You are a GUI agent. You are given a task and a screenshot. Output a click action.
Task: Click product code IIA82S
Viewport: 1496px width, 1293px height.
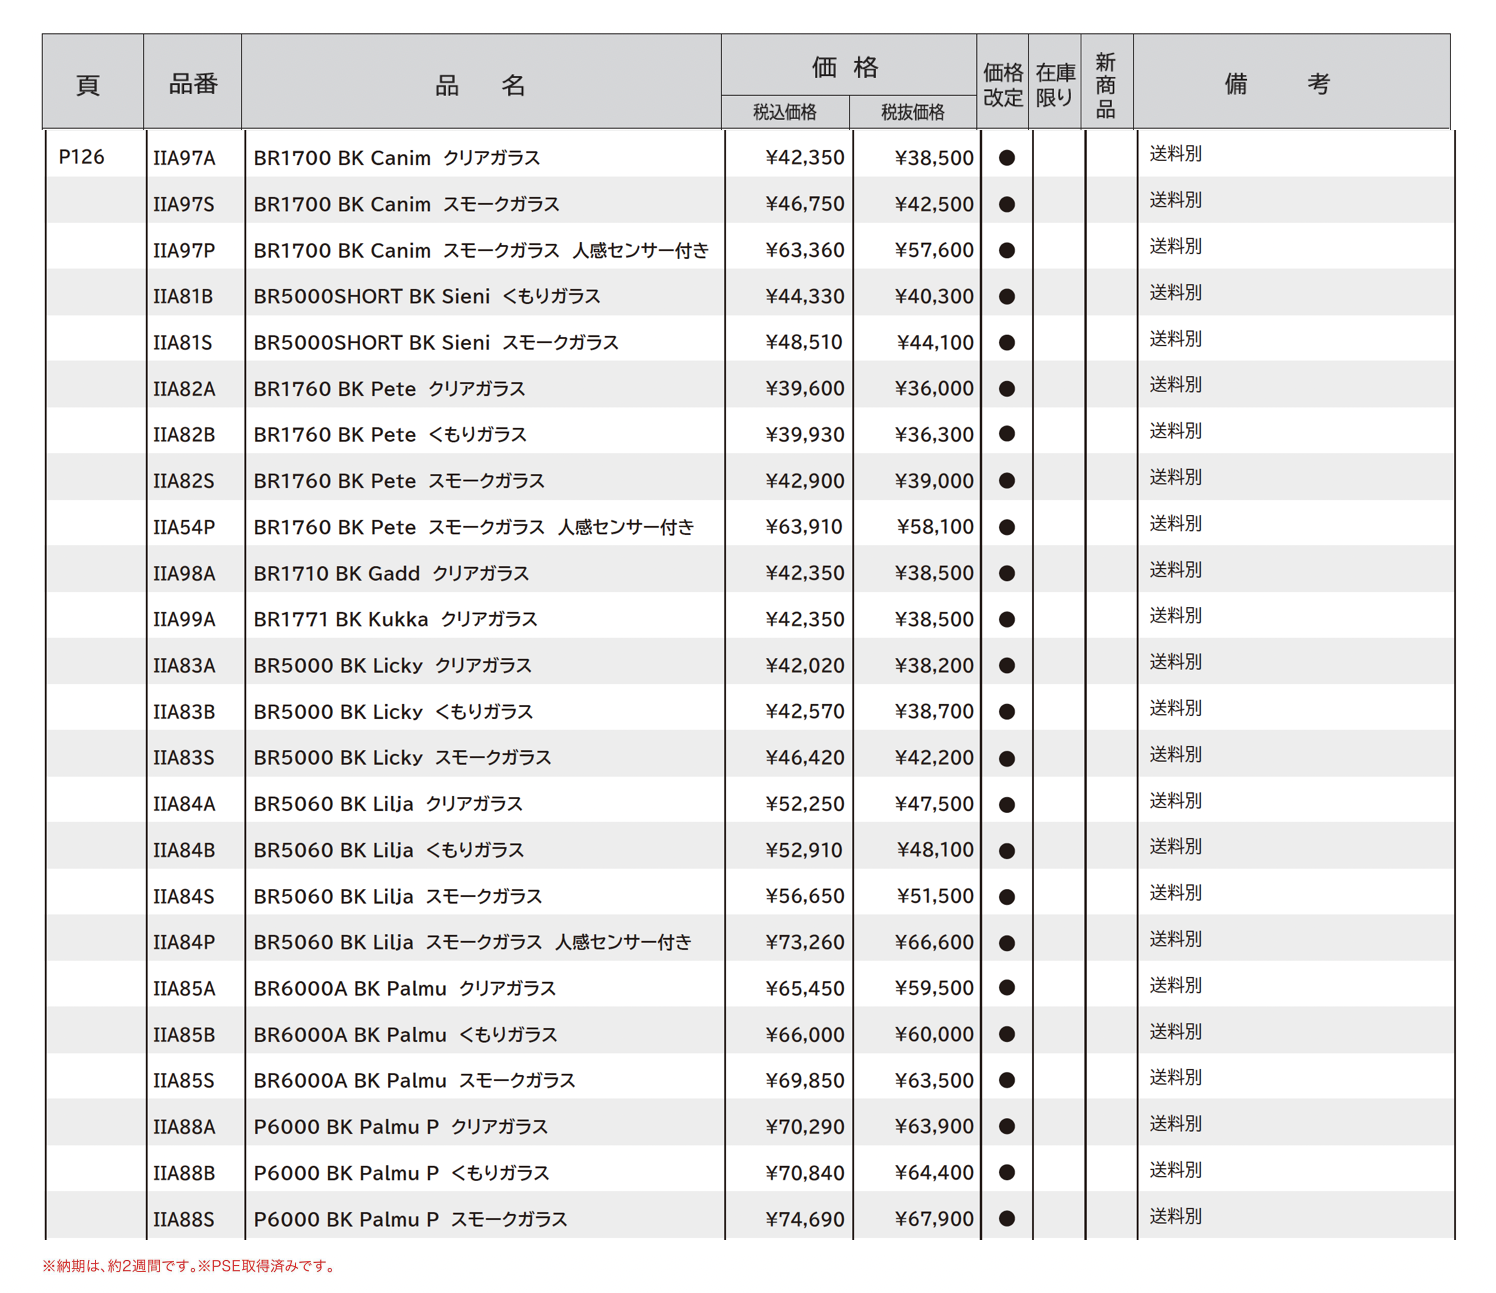pyautogui.click(x=184, y=481)
